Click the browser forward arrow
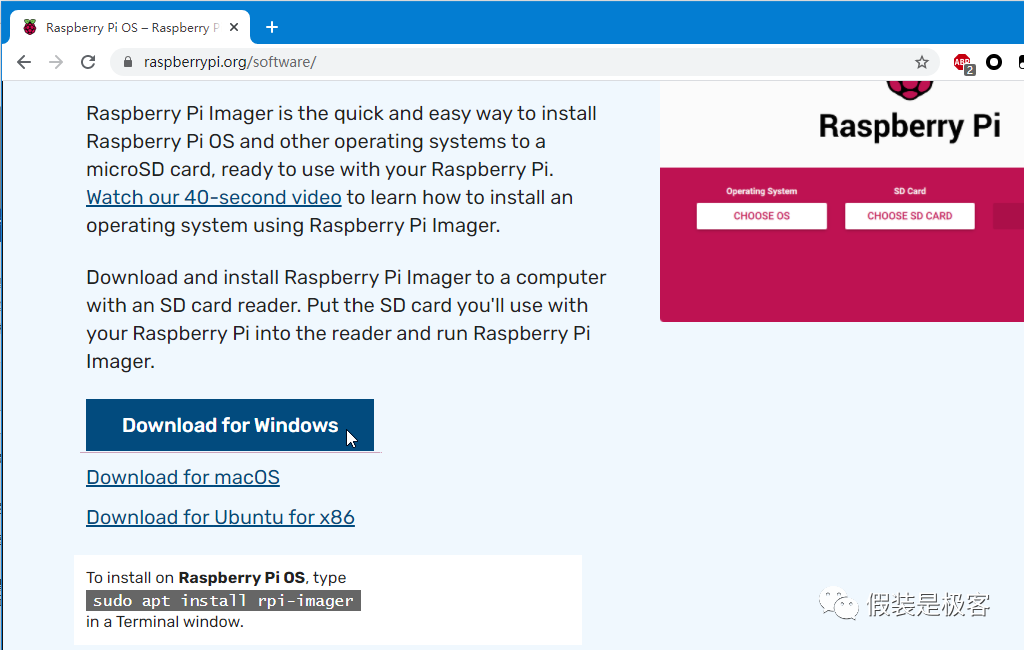1024x650 pixels. click(56, 62)
